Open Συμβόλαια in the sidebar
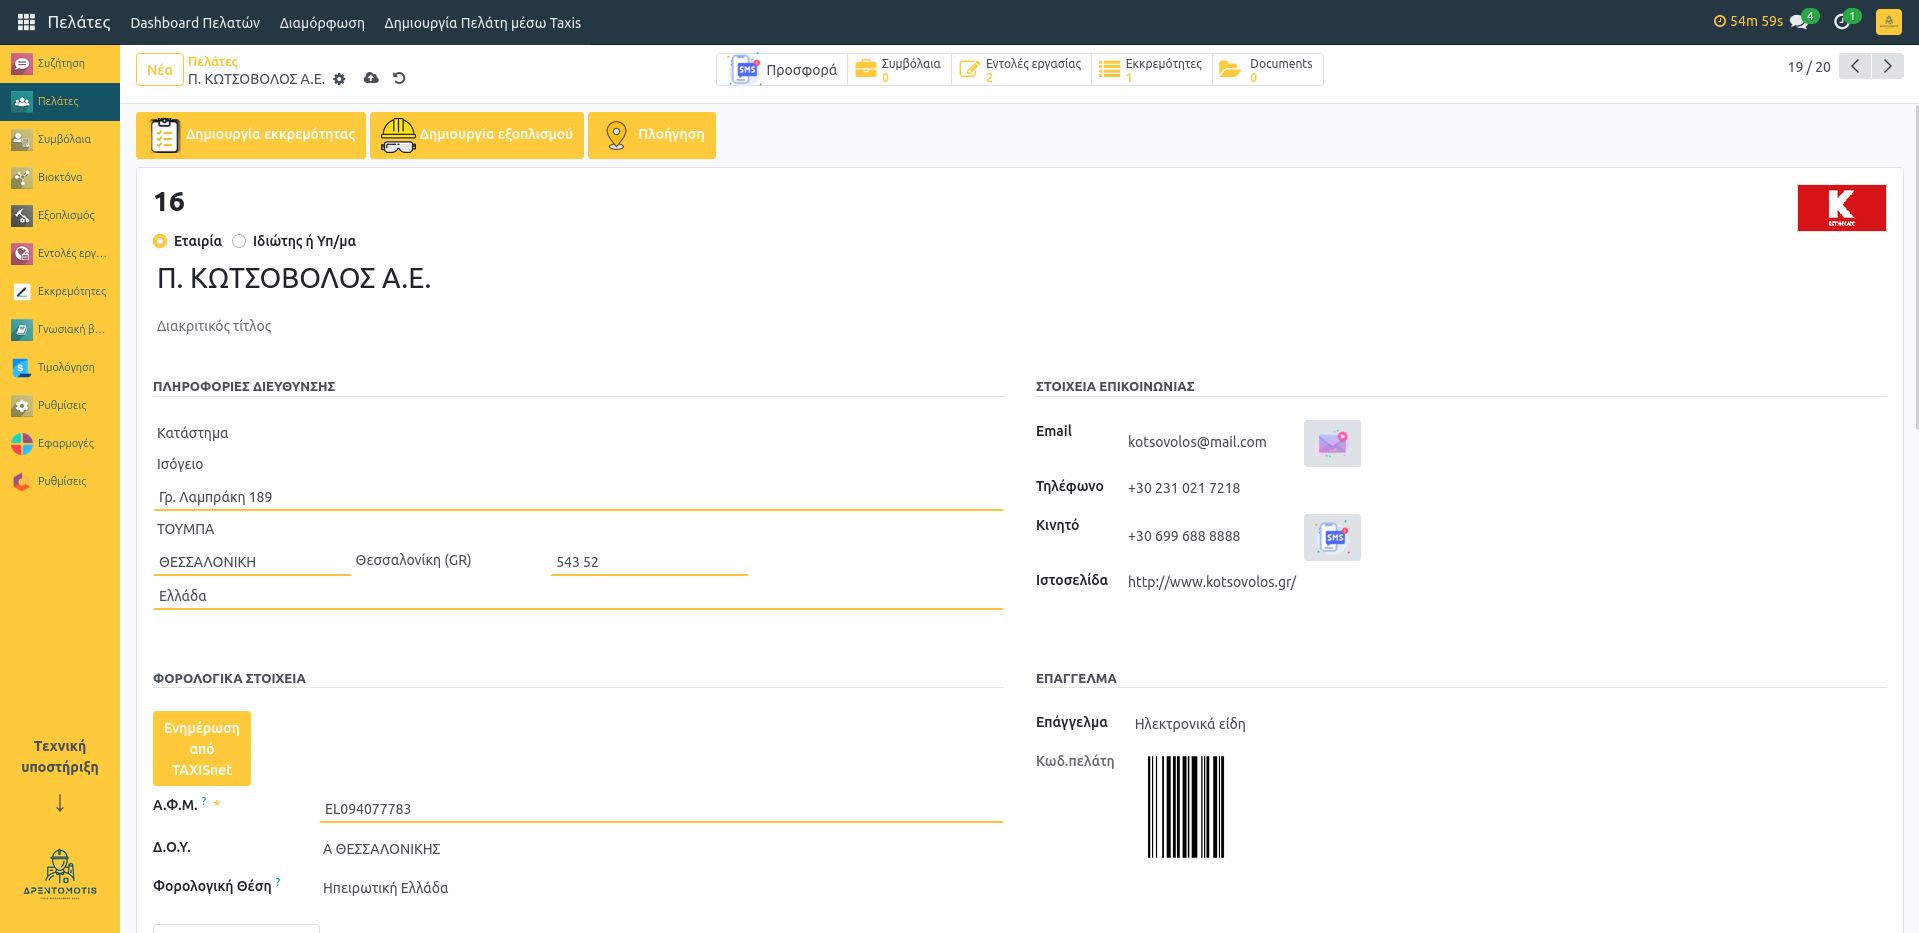The image size is (1919, 933). (x=60, y=139)
